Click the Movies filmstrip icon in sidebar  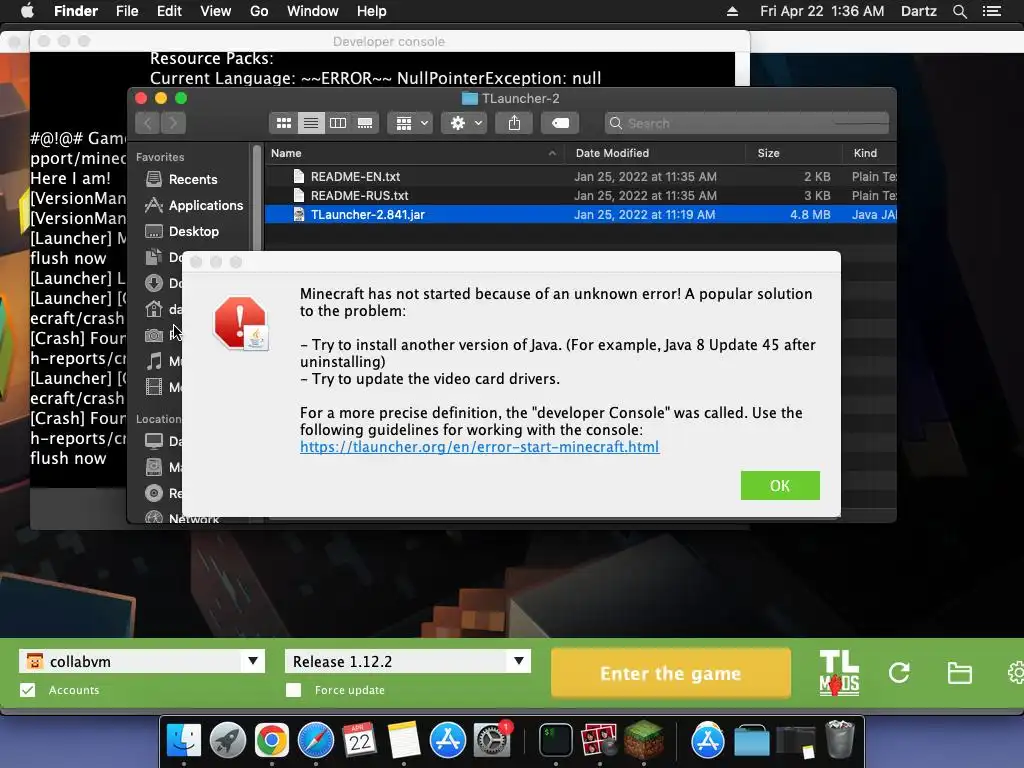point(154,387)
